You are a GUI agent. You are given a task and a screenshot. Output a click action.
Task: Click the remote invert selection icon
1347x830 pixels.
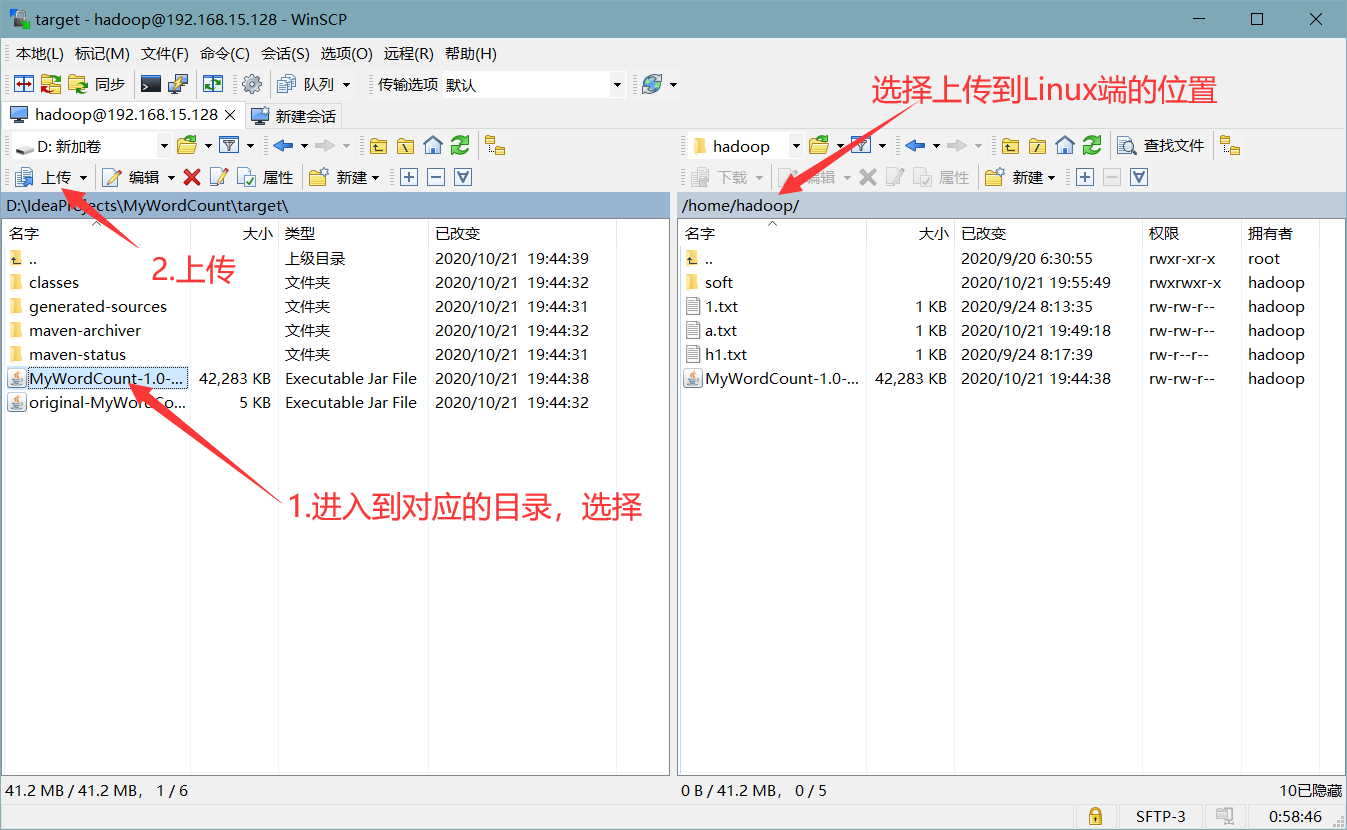click(x=1138, y=177)
